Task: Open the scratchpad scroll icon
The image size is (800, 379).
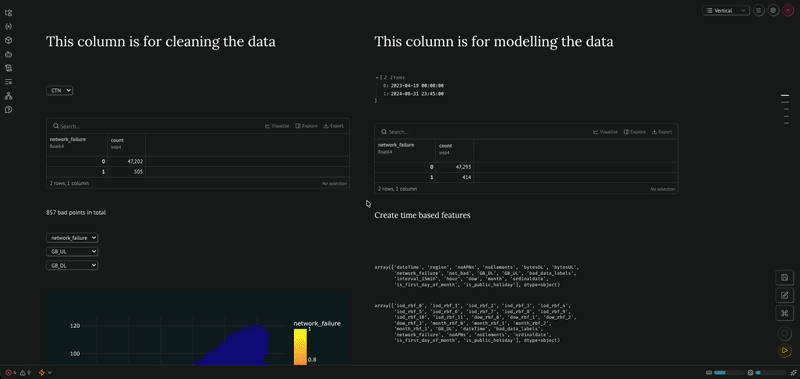Action: click(8, 68)
